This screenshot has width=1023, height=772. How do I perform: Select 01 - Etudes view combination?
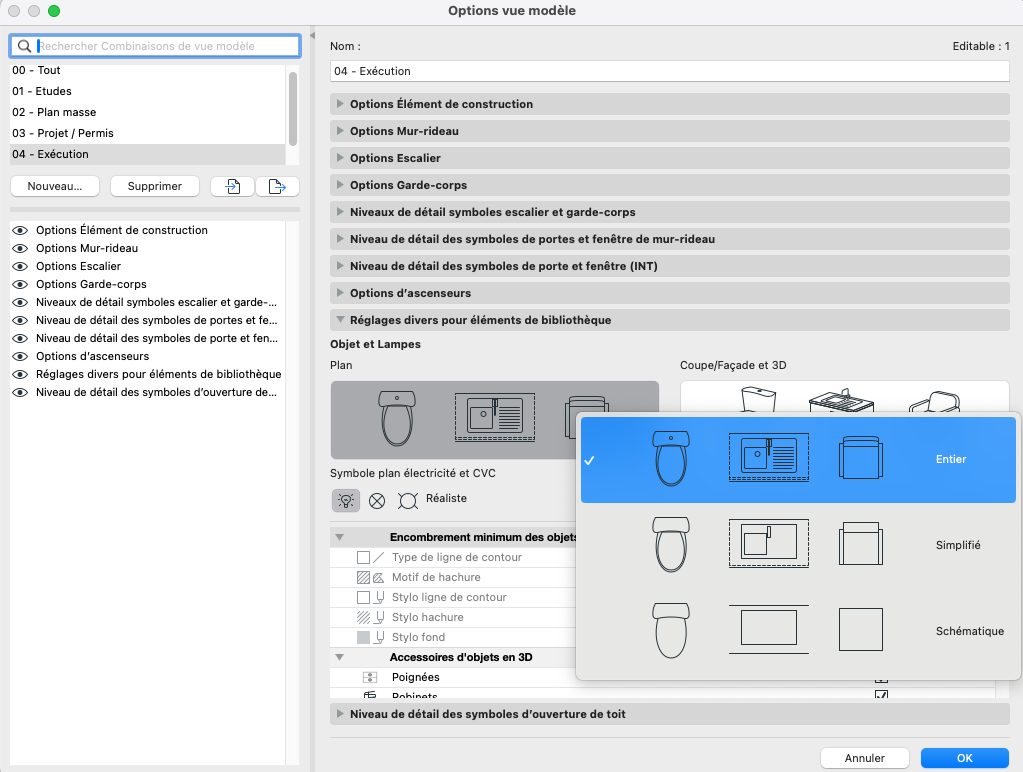click(x=147, y=91)
